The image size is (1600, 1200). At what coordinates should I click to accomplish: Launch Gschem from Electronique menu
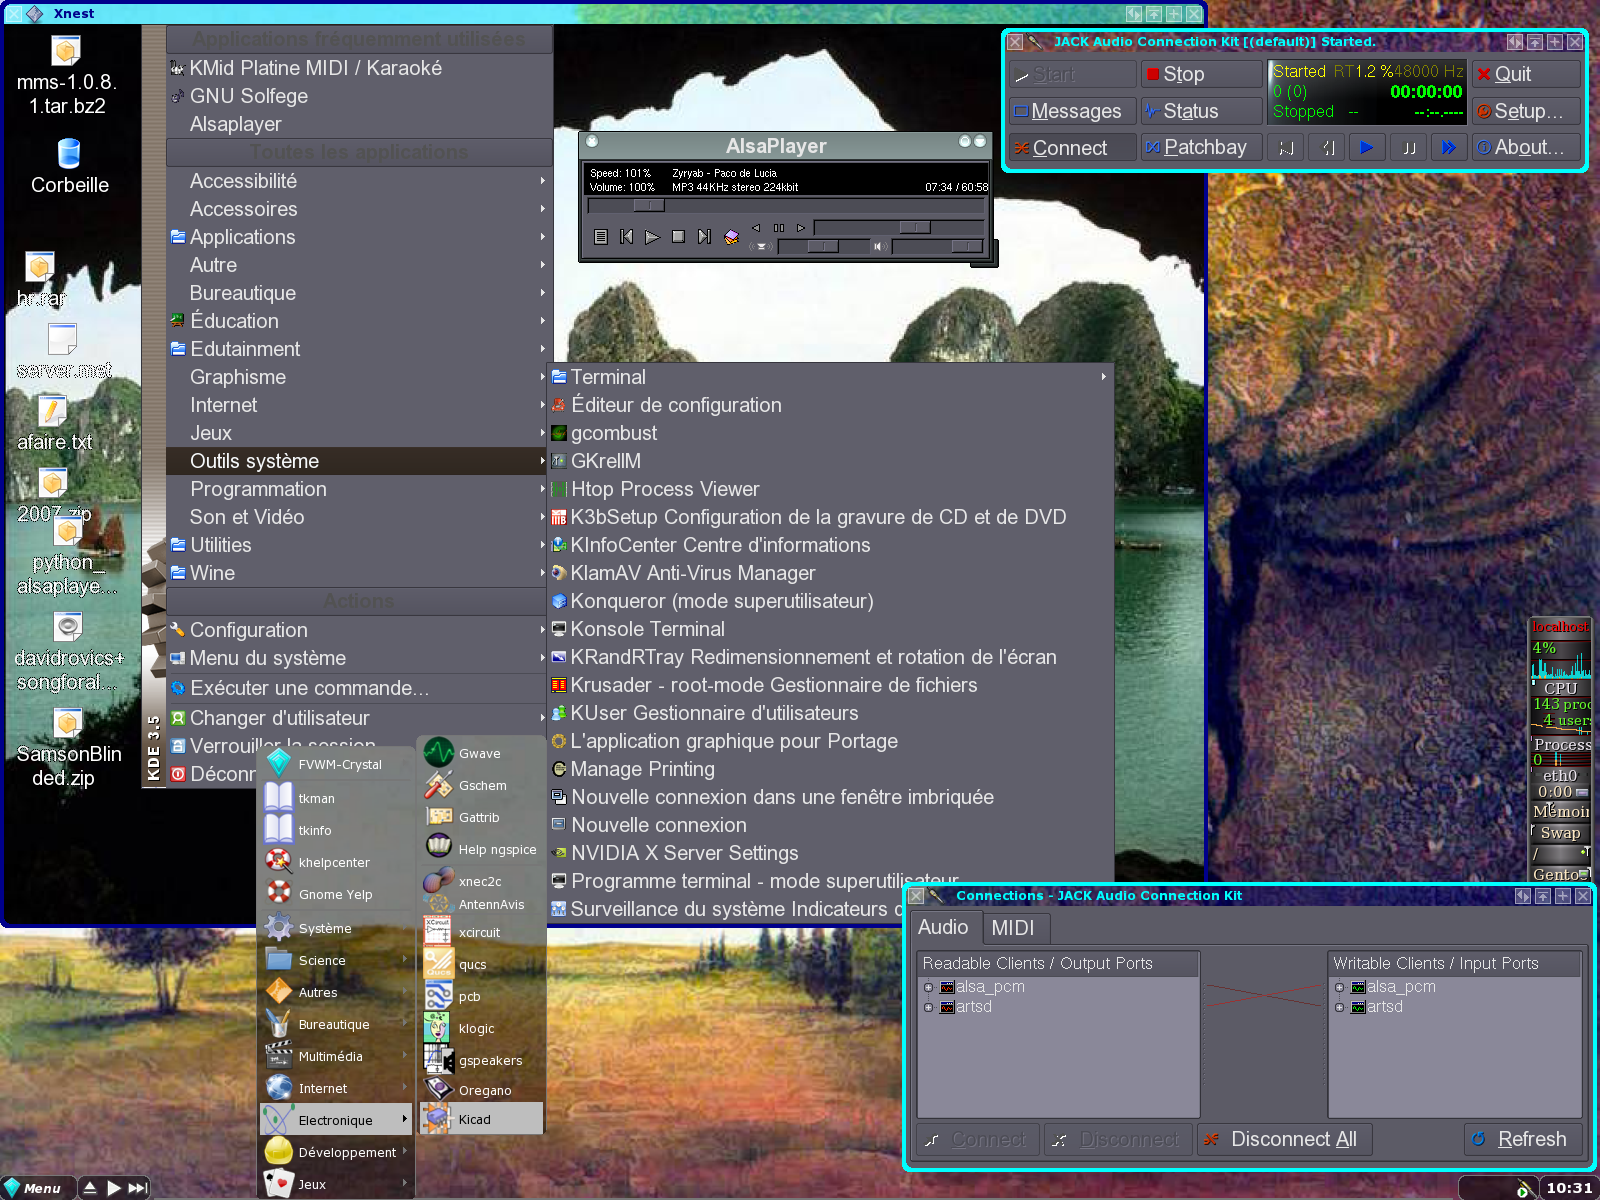[x=482, y=785]
